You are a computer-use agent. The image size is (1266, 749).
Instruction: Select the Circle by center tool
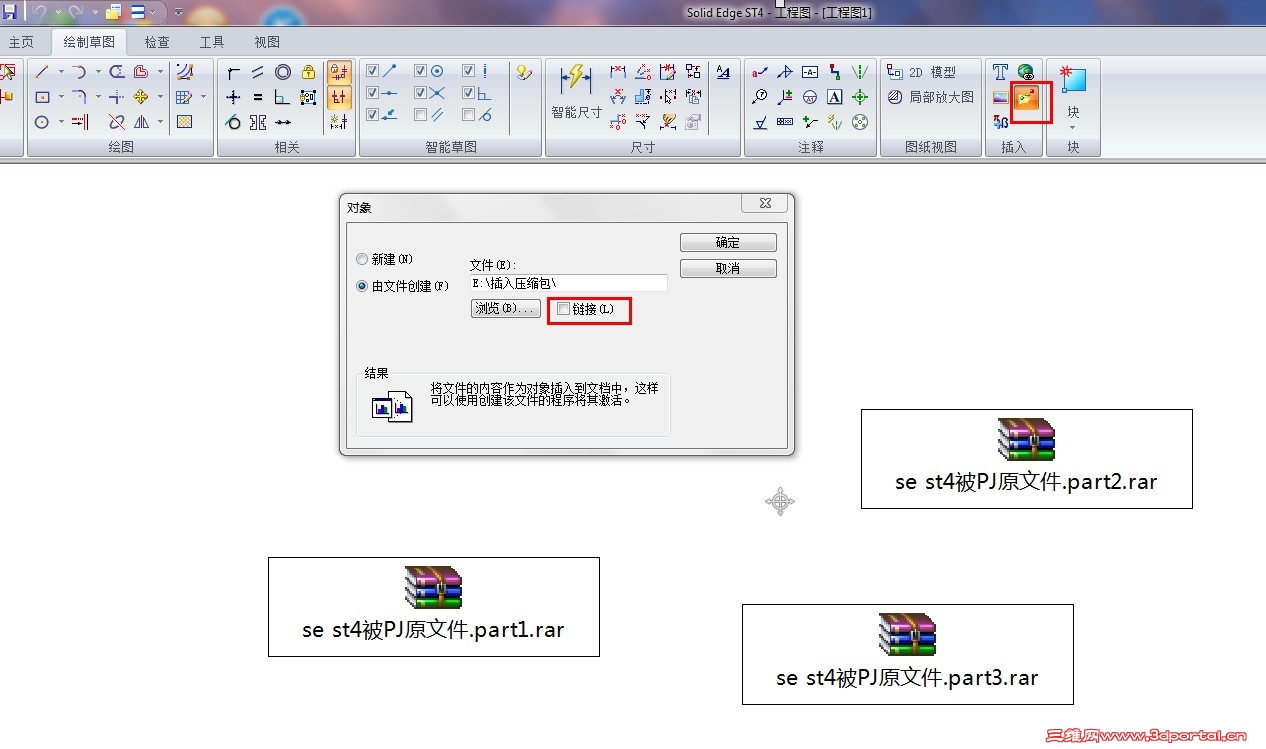point(42,122)
